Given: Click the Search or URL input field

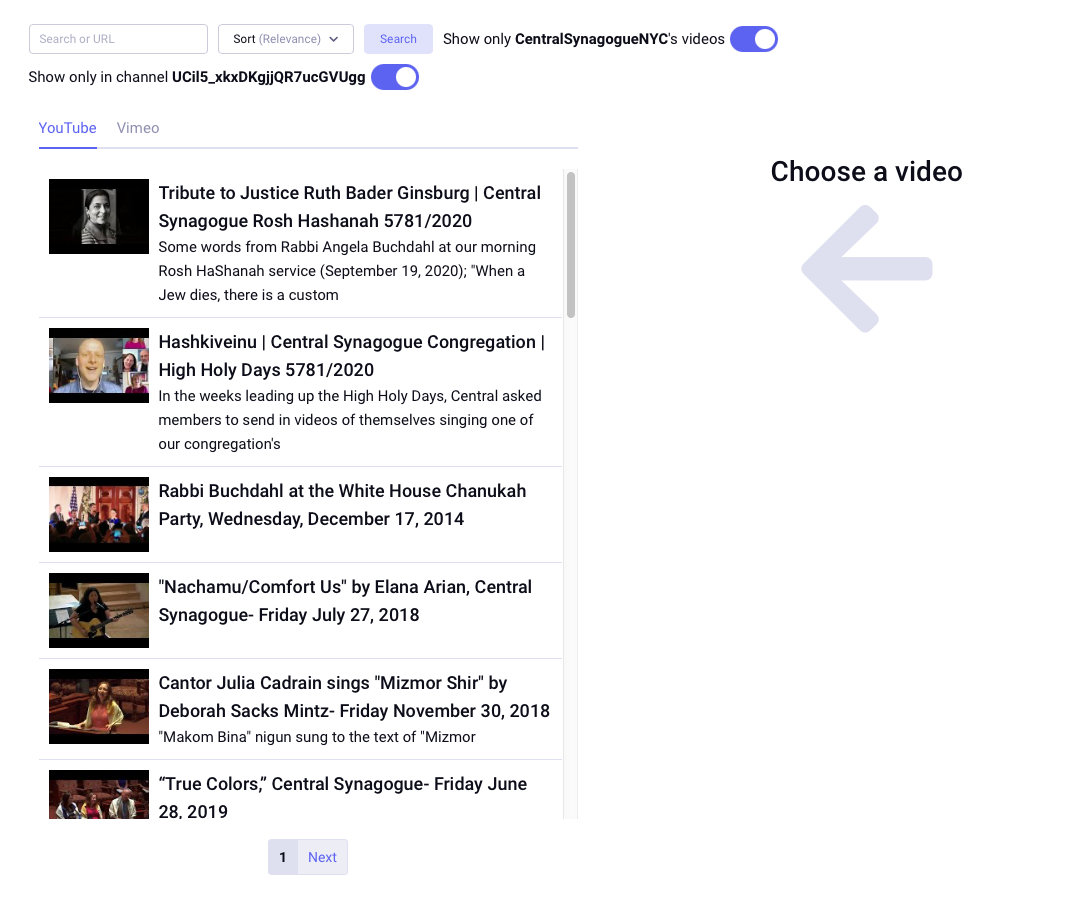Looking at the screenshot, I should 118,39.
